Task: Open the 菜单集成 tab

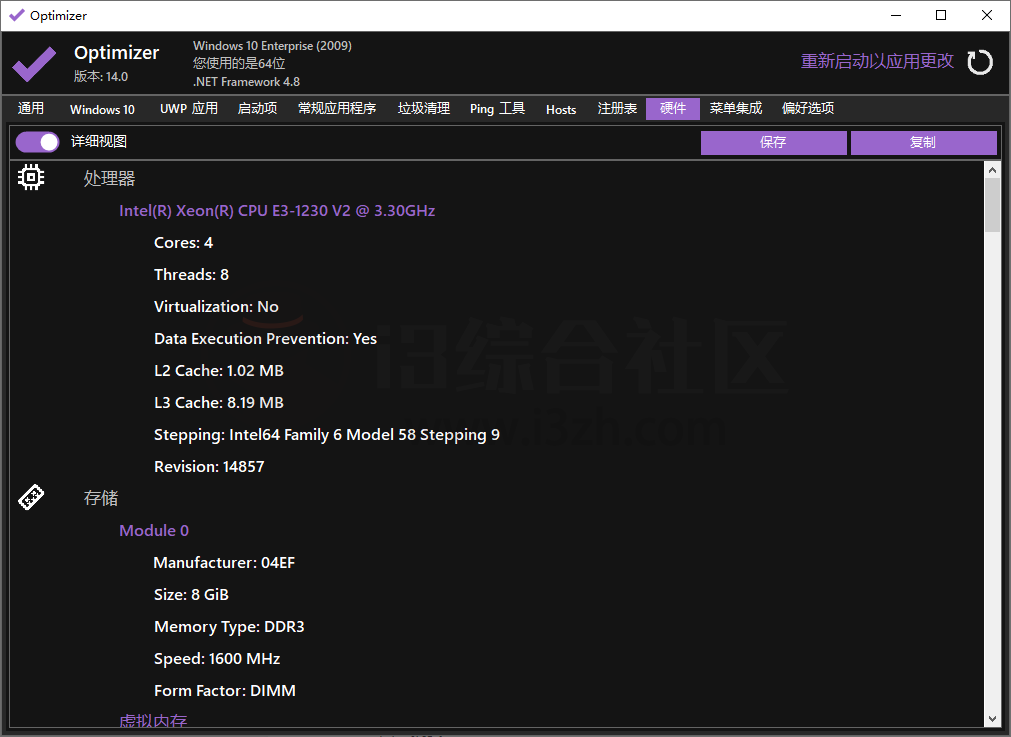Action: [x=736, y=108]
